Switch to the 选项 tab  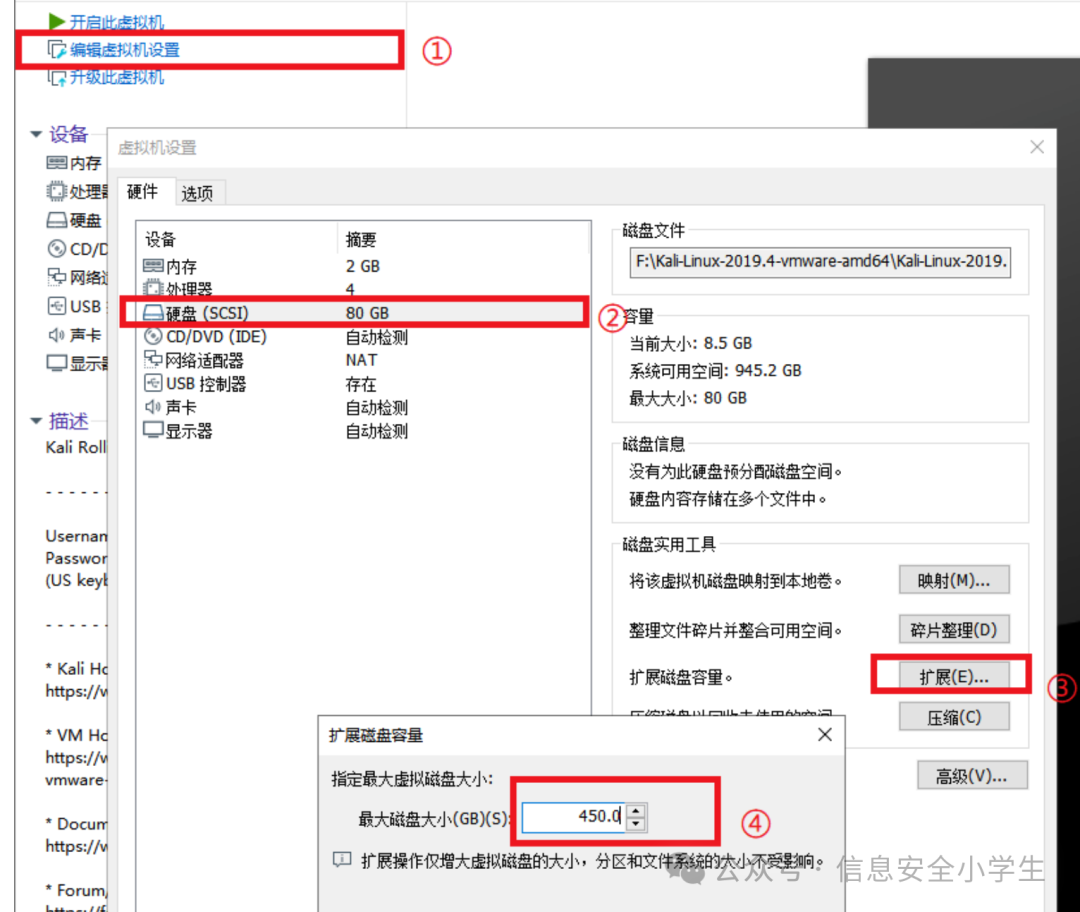click(x=197, y=193)
